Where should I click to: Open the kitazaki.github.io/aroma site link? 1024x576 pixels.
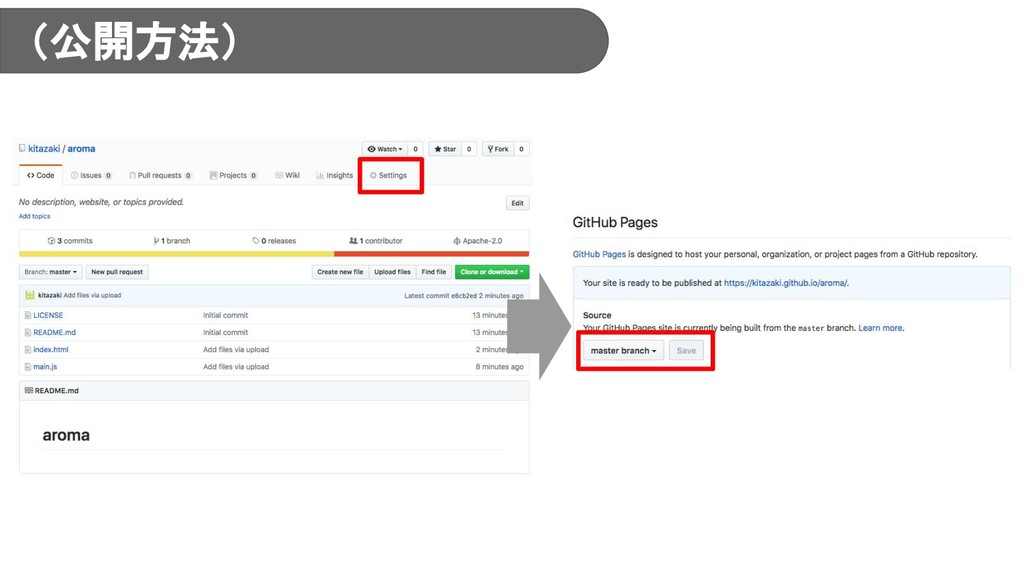coord(785,283)
